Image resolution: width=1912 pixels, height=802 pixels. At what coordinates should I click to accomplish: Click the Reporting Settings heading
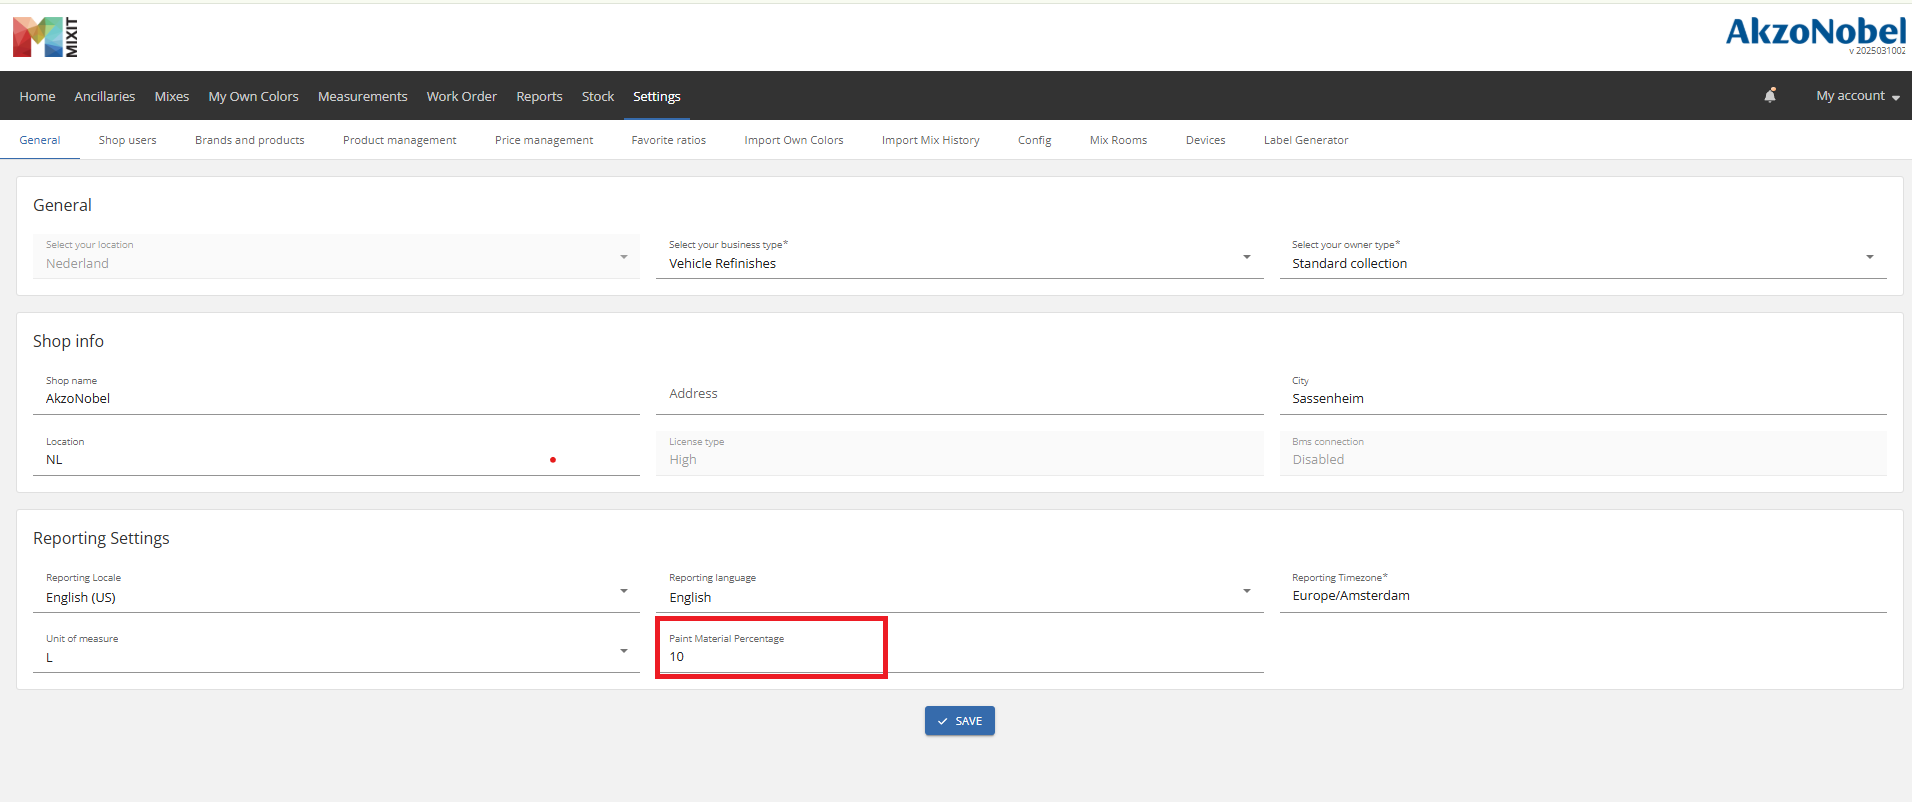pos(101,538)
